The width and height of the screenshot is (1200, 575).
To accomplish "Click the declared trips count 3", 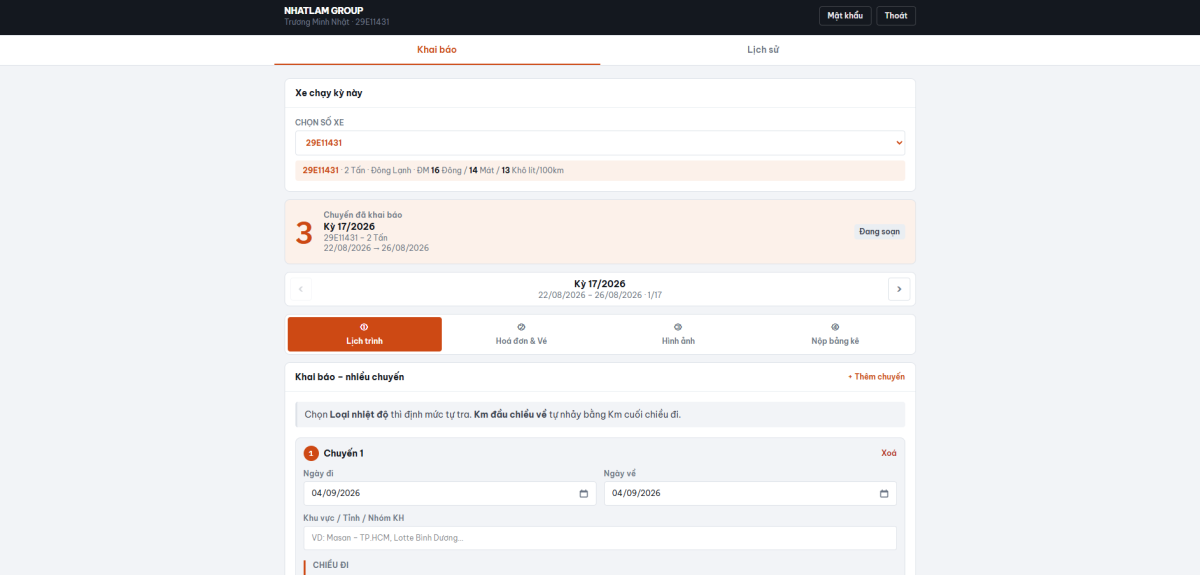I will click(x=304, y=233).
